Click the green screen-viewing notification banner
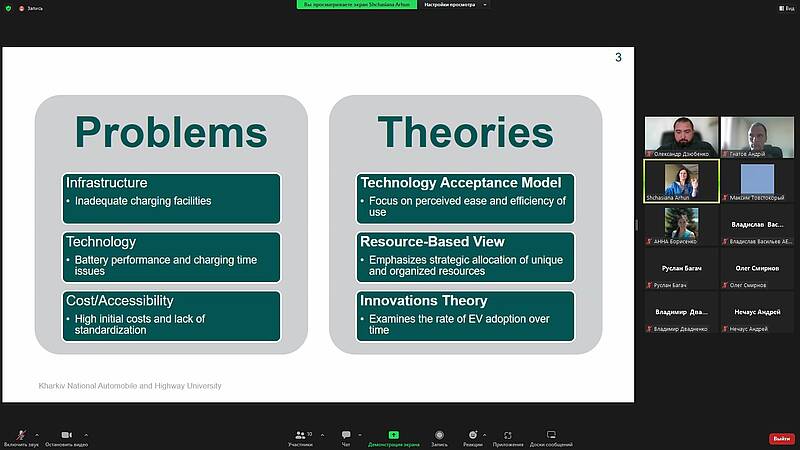Screen dimensions: 800x450 pyautogui.click(x=357, y=5)
